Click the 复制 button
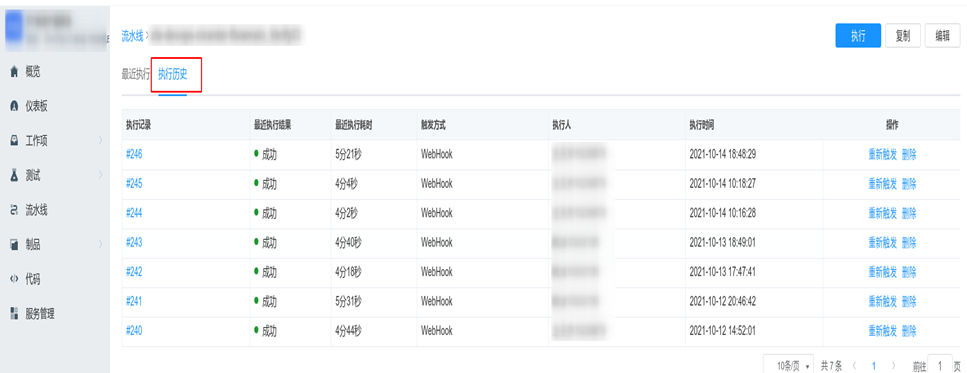Screen dimensions: 967x373 pos(903,36)
